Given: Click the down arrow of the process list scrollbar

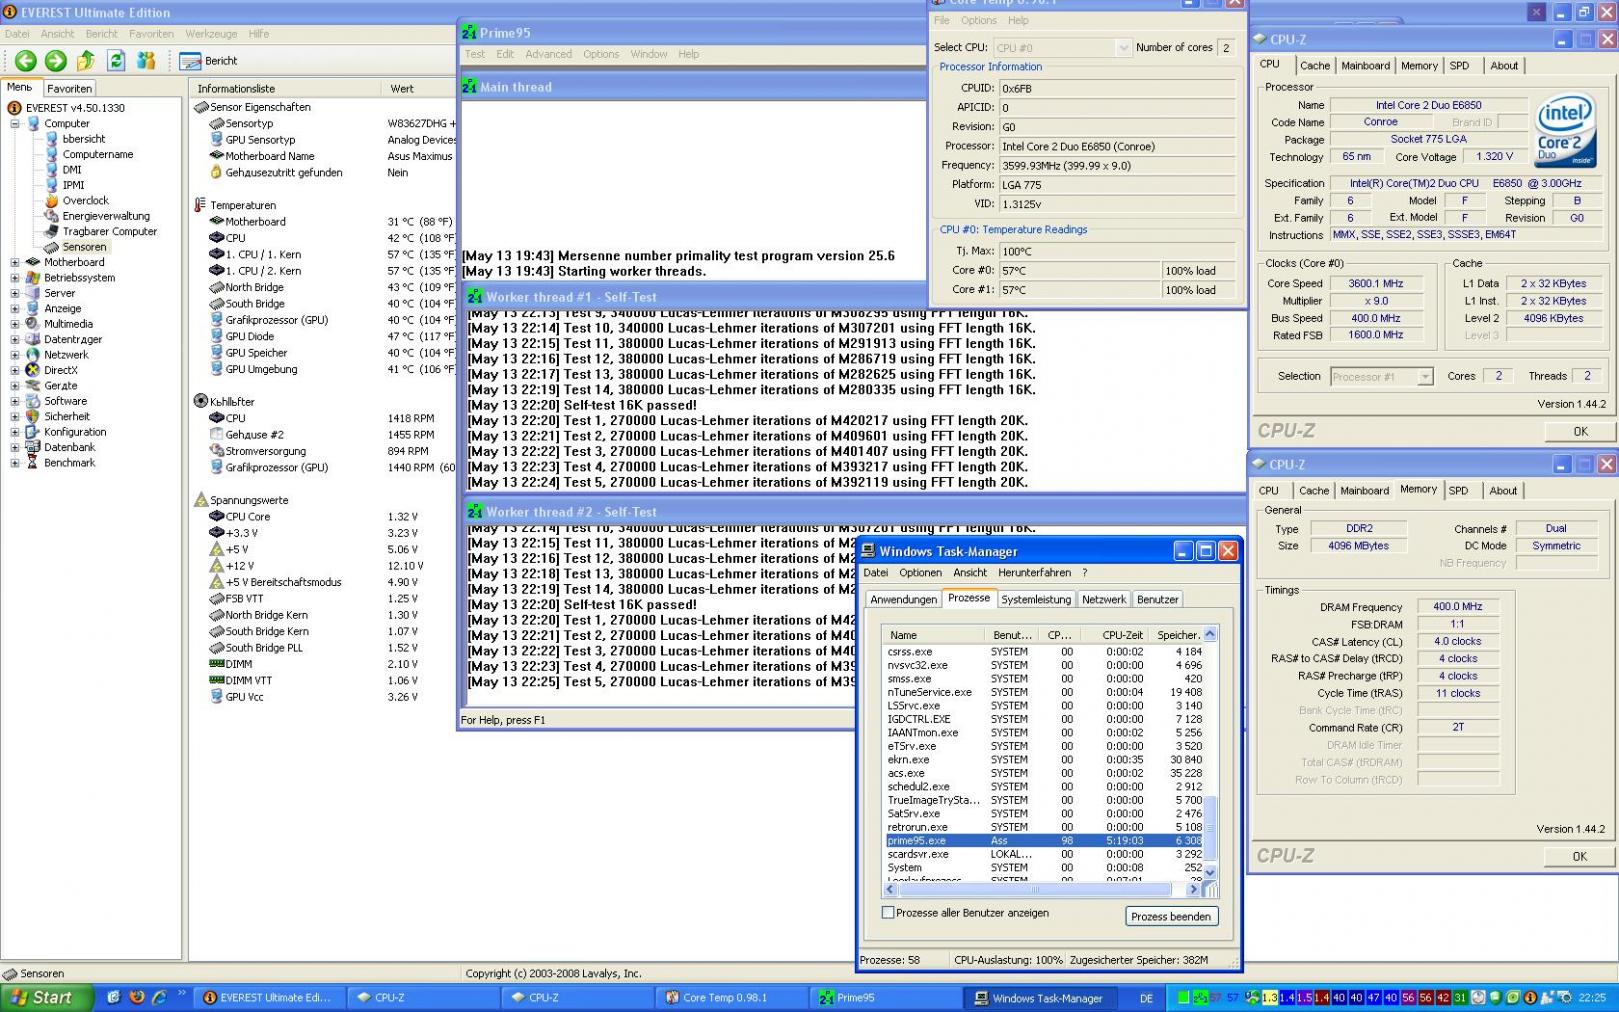Looking at the screenshot, I should click(1209, 872).
